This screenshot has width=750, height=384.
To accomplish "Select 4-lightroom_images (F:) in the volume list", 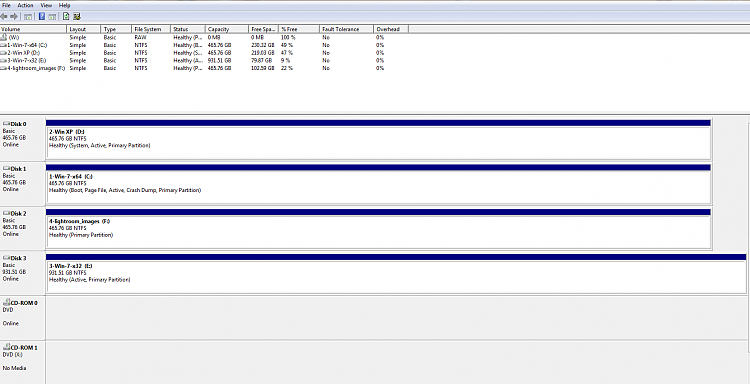I will [x=36, y=68].
